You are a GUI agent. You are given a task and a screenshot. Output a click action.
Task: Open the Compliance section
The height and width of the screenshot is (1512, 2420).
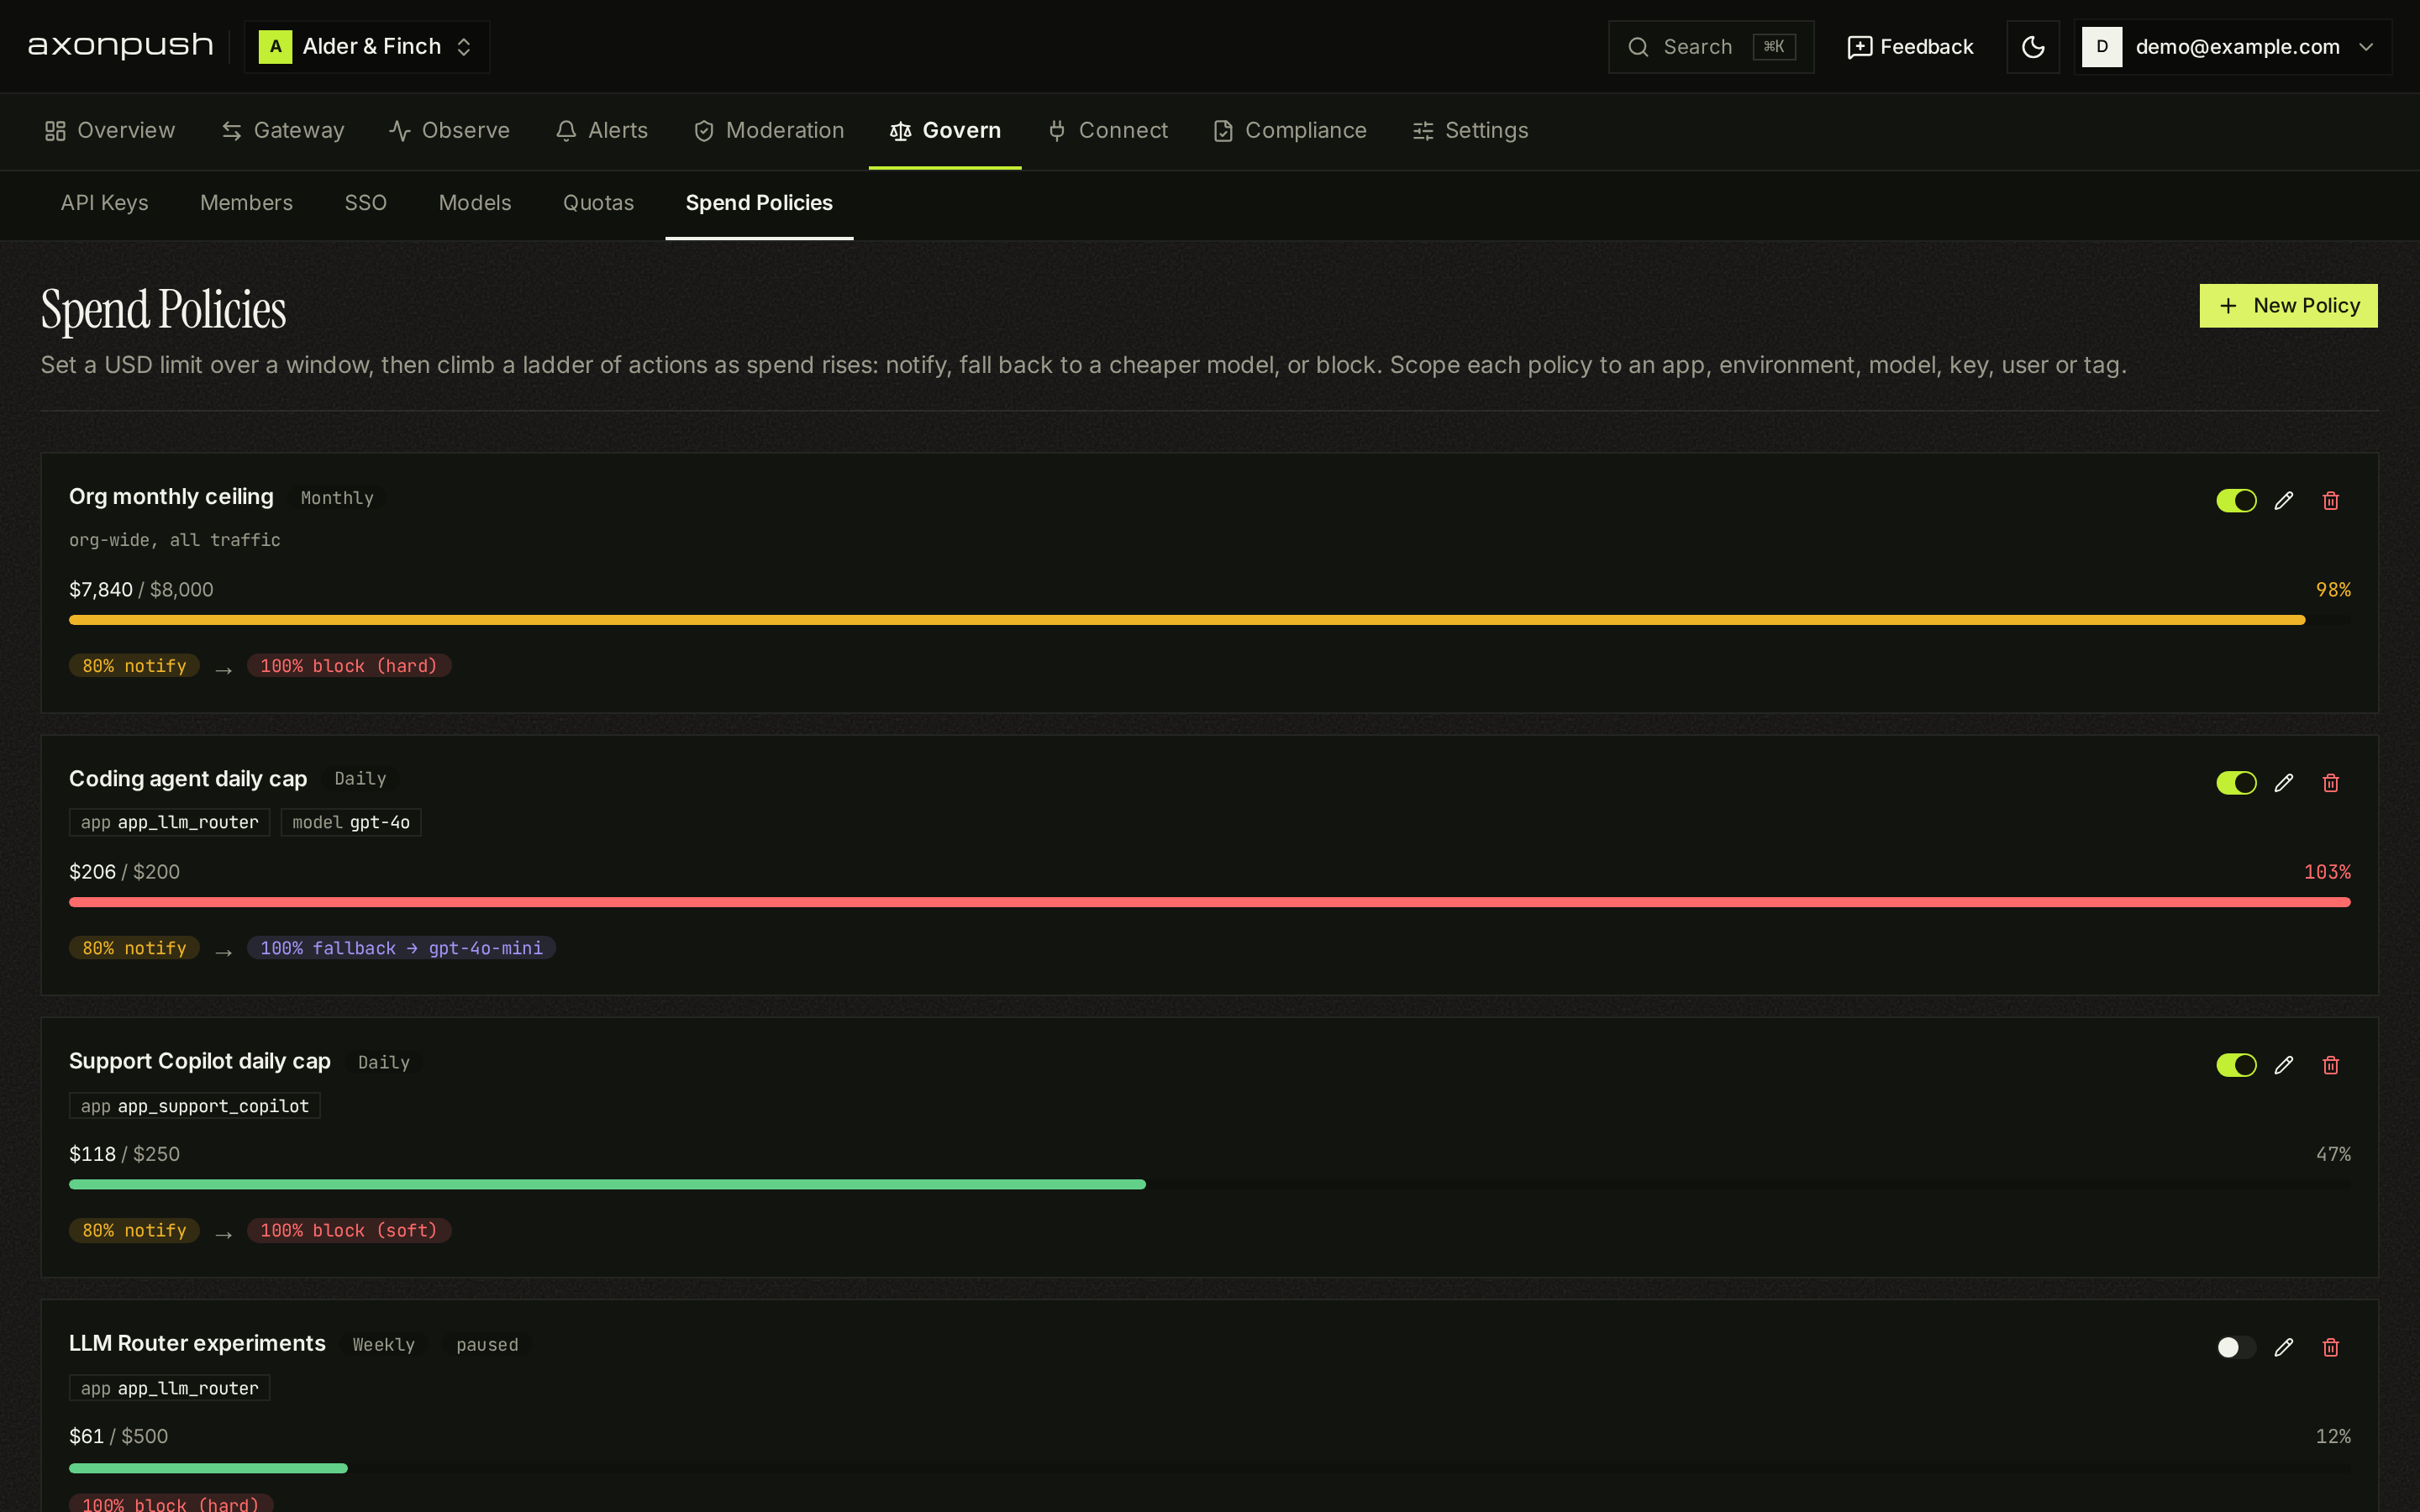pos(1289,131)
